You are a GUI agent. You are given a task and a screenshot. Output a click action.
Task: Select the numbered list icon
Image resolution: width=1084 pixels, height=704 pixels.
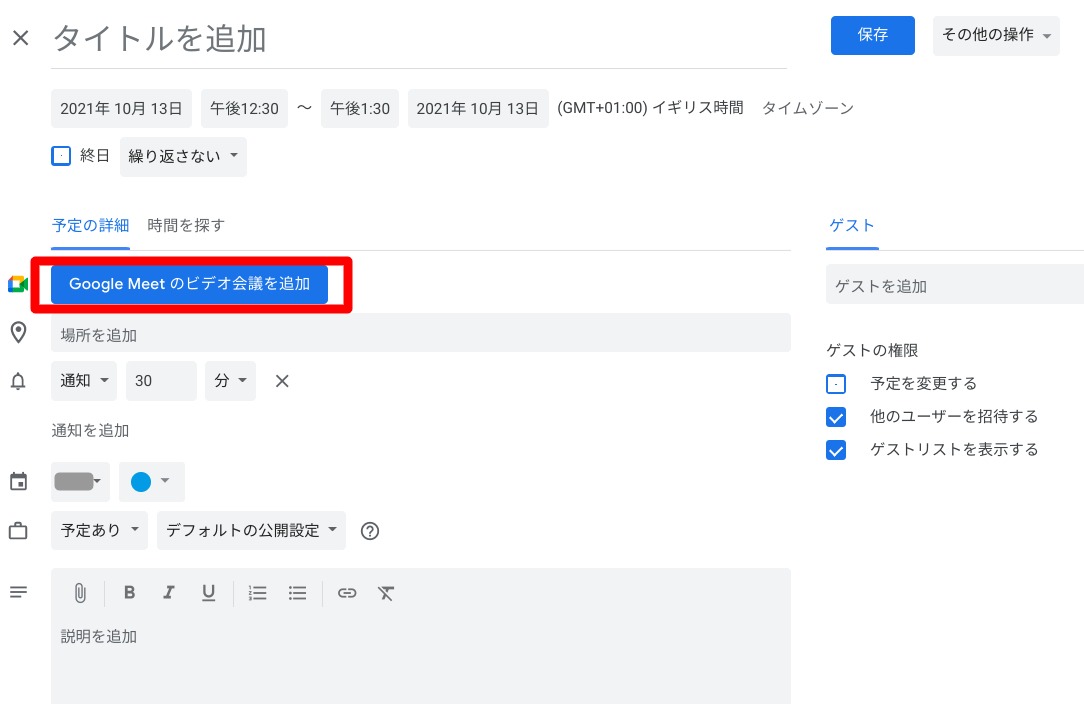click(x=257, y=593)
